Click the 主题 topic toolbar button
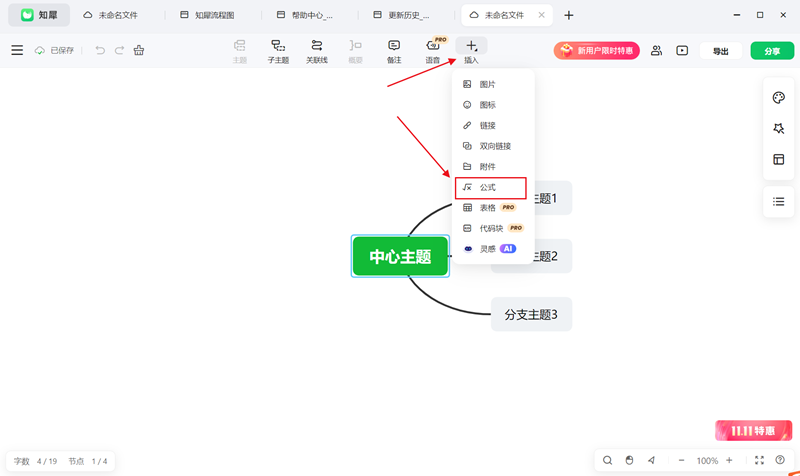This screenshot has width=800, height=476. click(239, 52)
